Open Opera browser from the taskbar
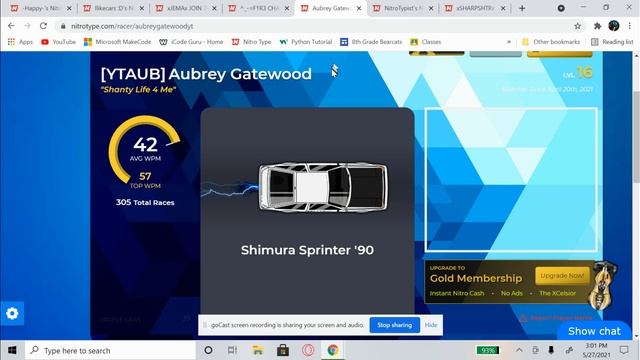This screenshot has width=640, height=360. coord(308,350)
